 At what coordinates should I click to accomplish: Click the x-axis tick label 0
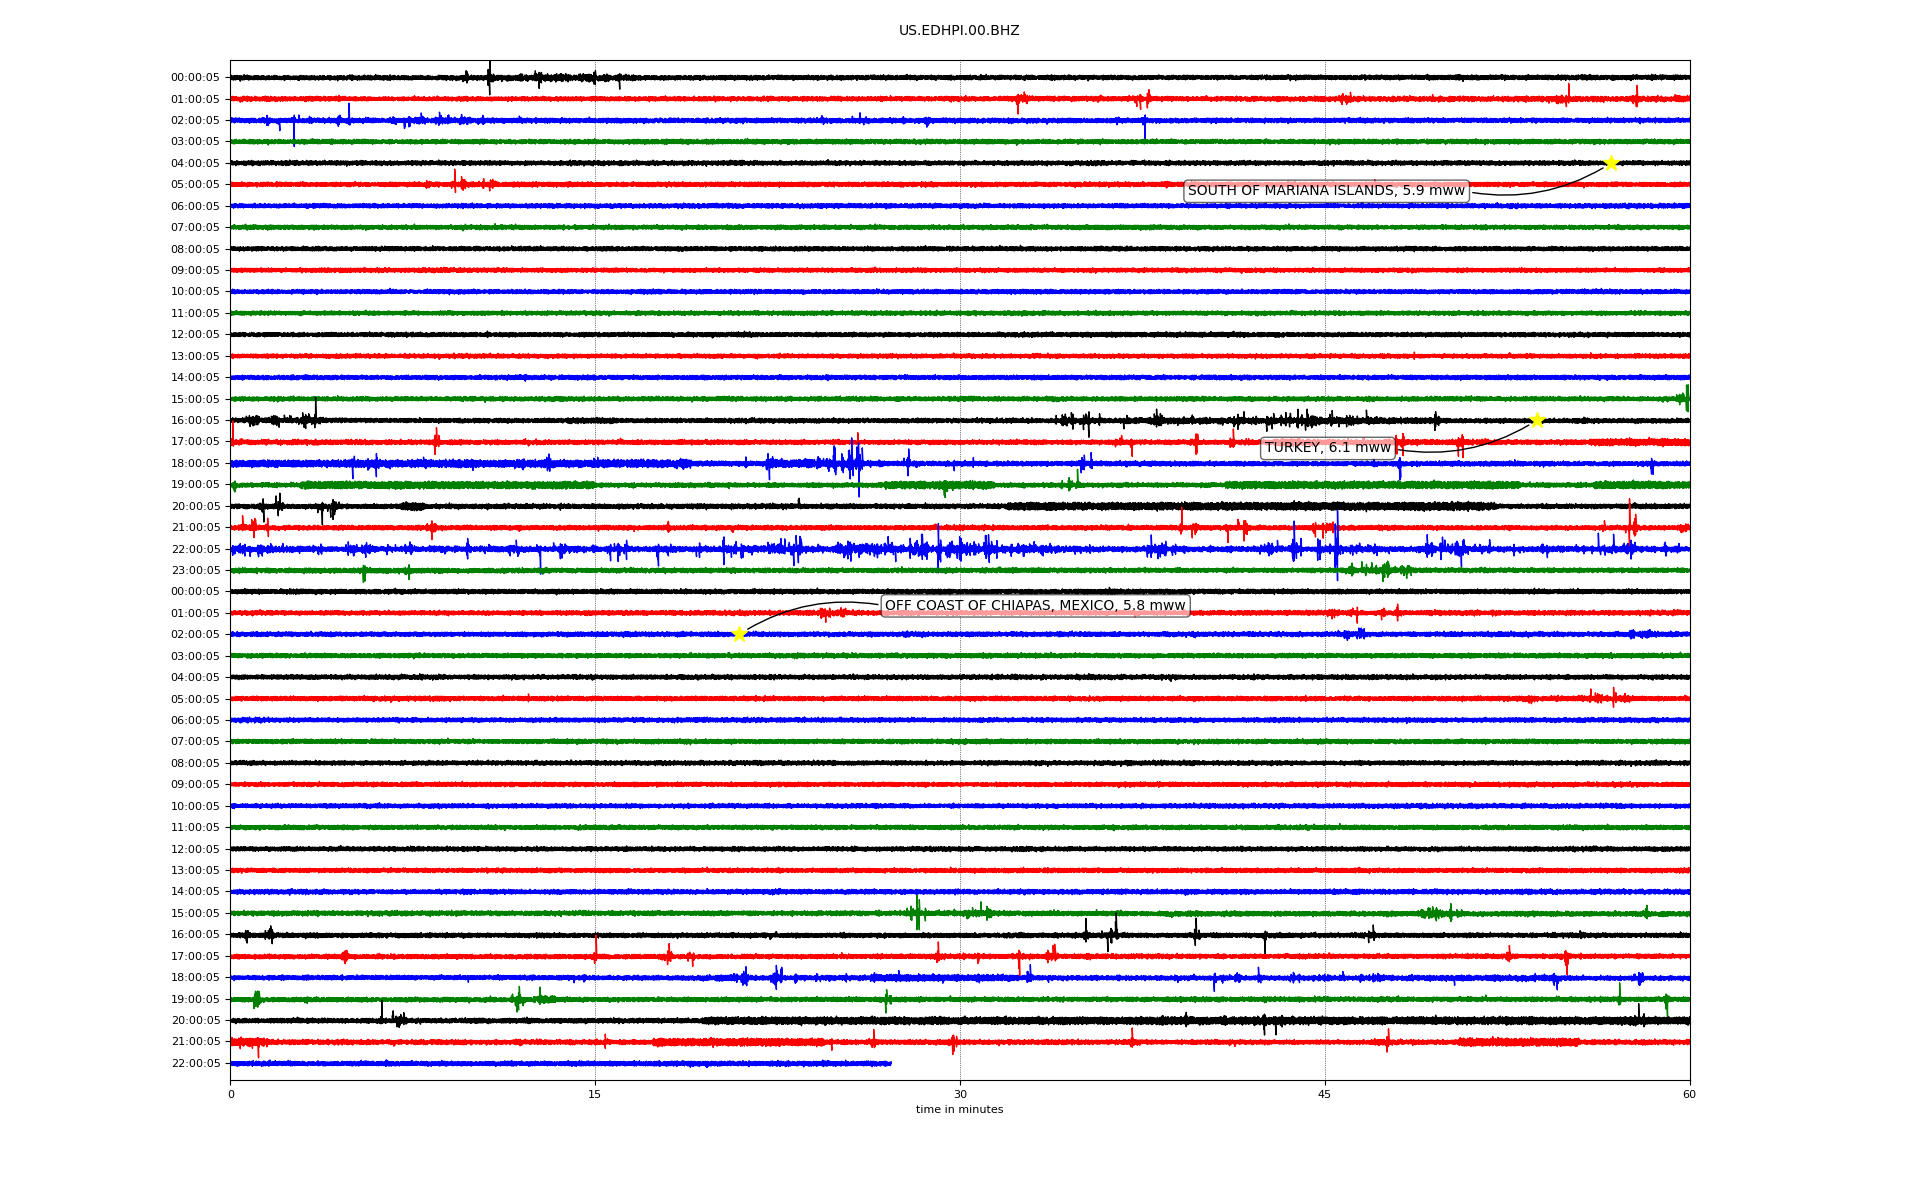coord(231,1094)
